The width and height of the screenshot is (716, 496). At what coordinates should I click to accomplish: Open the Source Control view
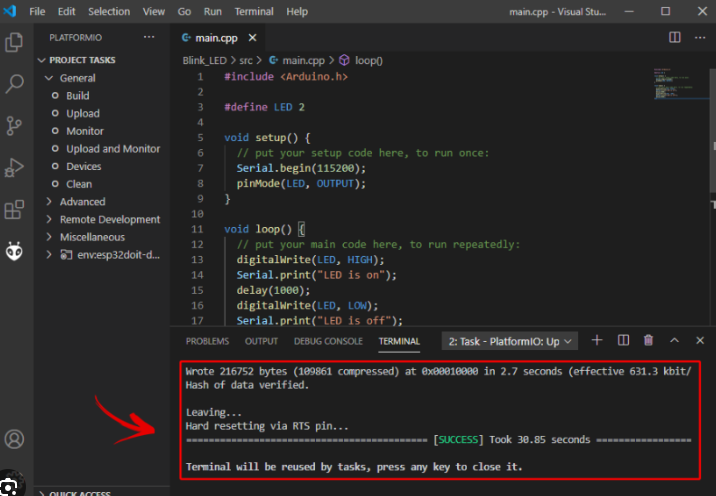15,126
